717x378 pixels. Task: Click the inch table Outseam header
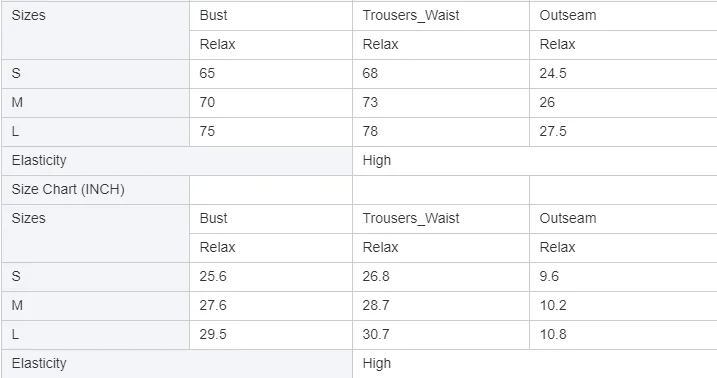(x=623, y=218)
